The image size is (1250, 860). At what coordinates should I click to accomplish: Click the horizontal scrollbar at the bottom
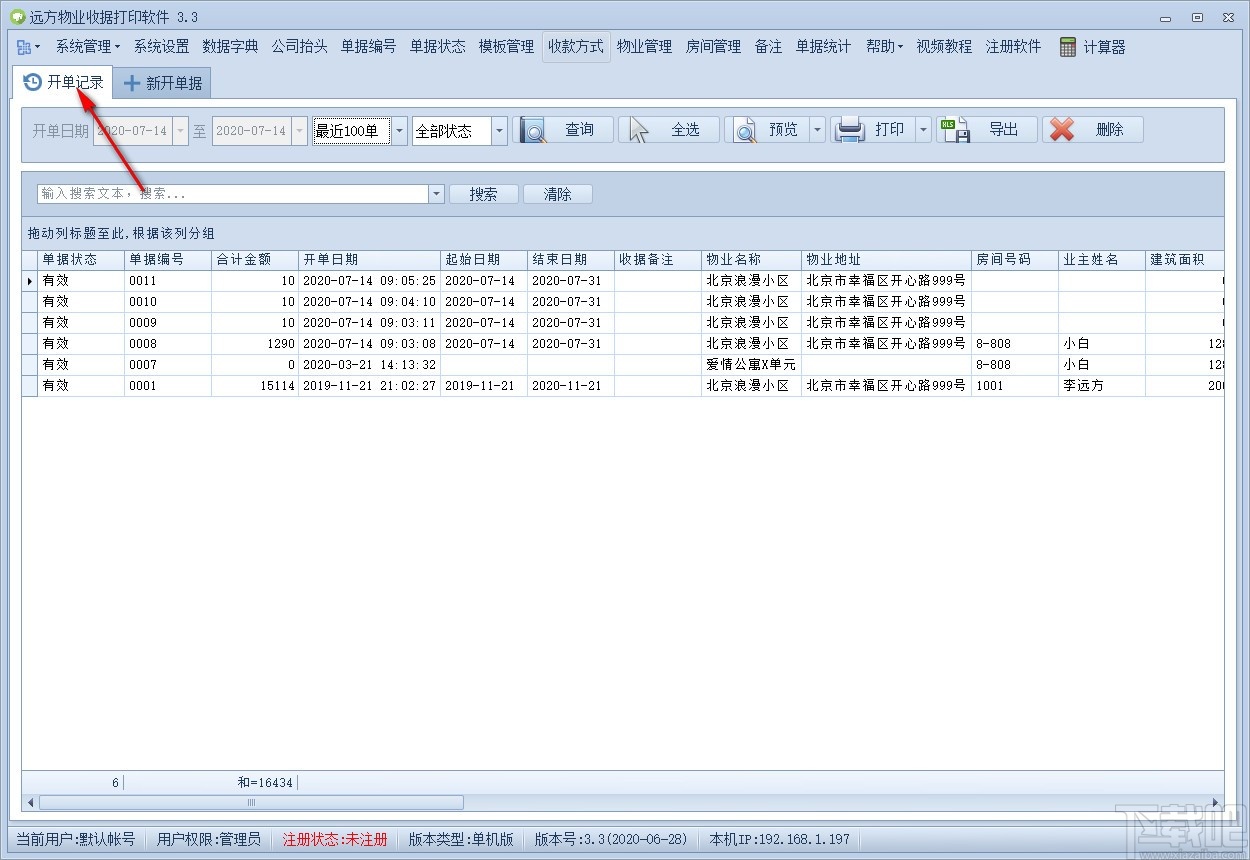pos(250,802)
